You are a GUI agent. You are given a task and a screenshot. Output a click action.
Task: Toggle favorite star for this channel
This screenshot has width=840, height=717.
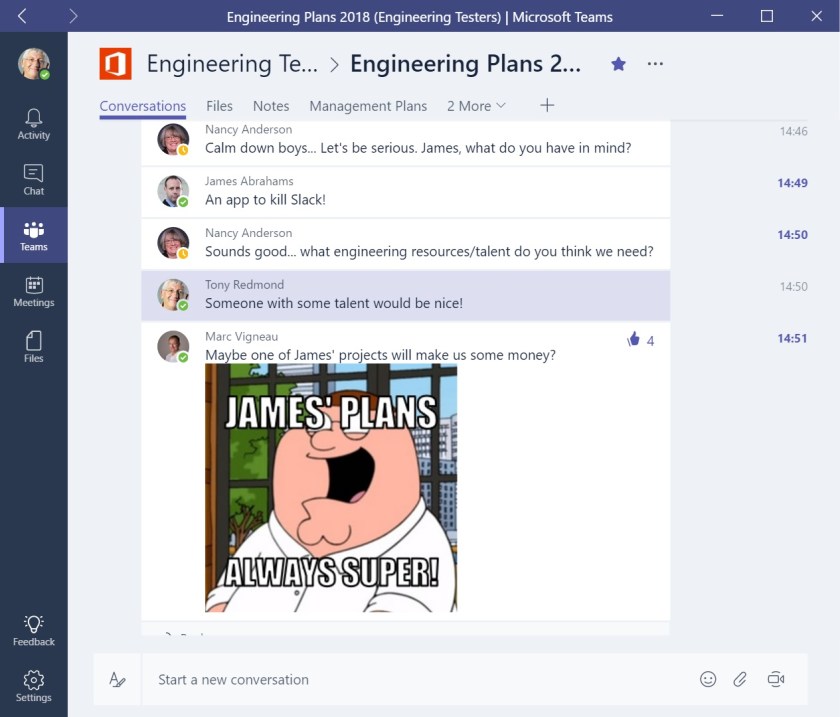618,64
